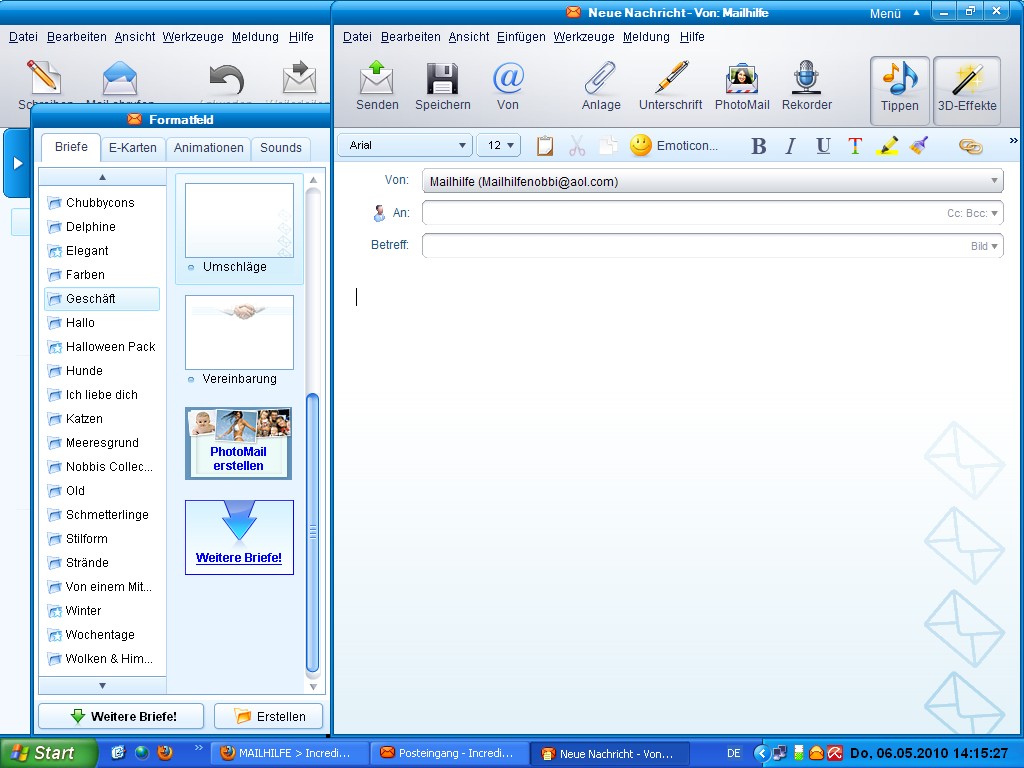Insert a hyperlink with chain icon

970,146
